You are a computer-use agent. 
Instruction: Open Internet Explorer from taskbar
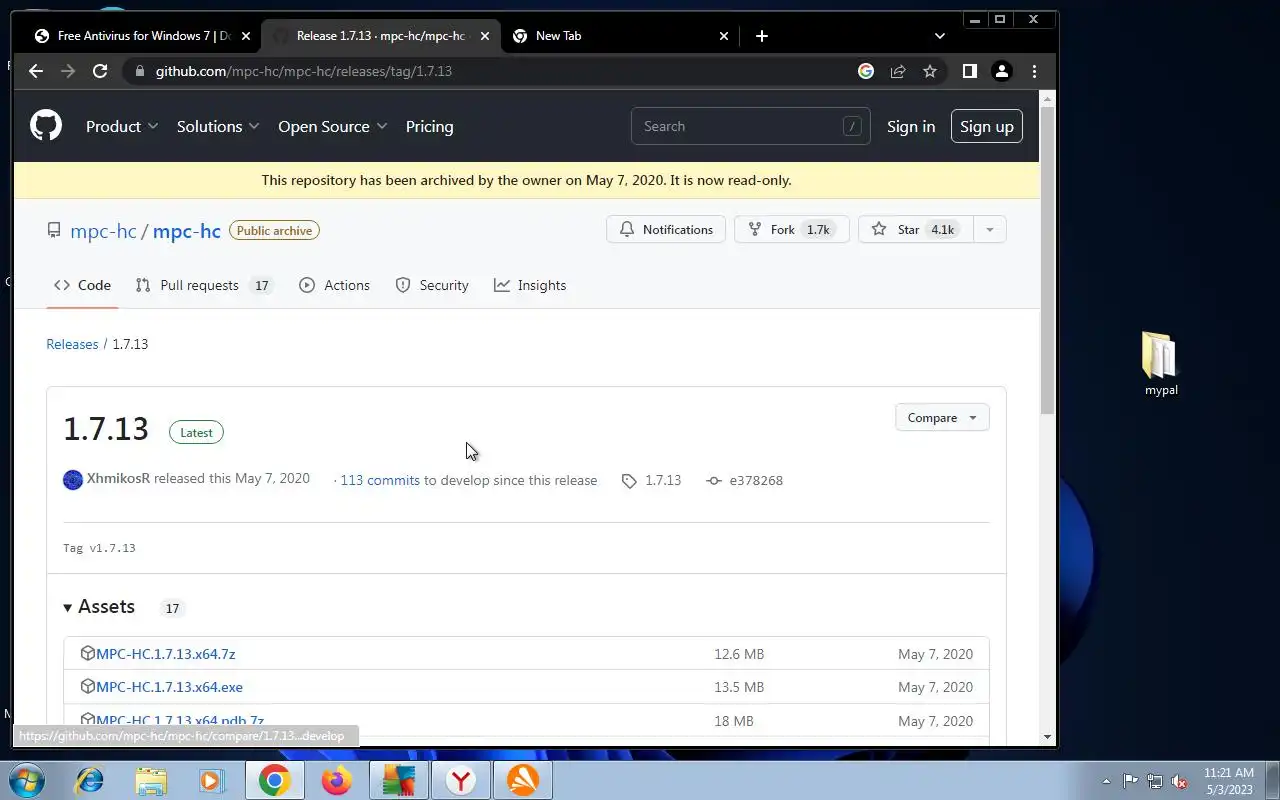pos(90,780)
